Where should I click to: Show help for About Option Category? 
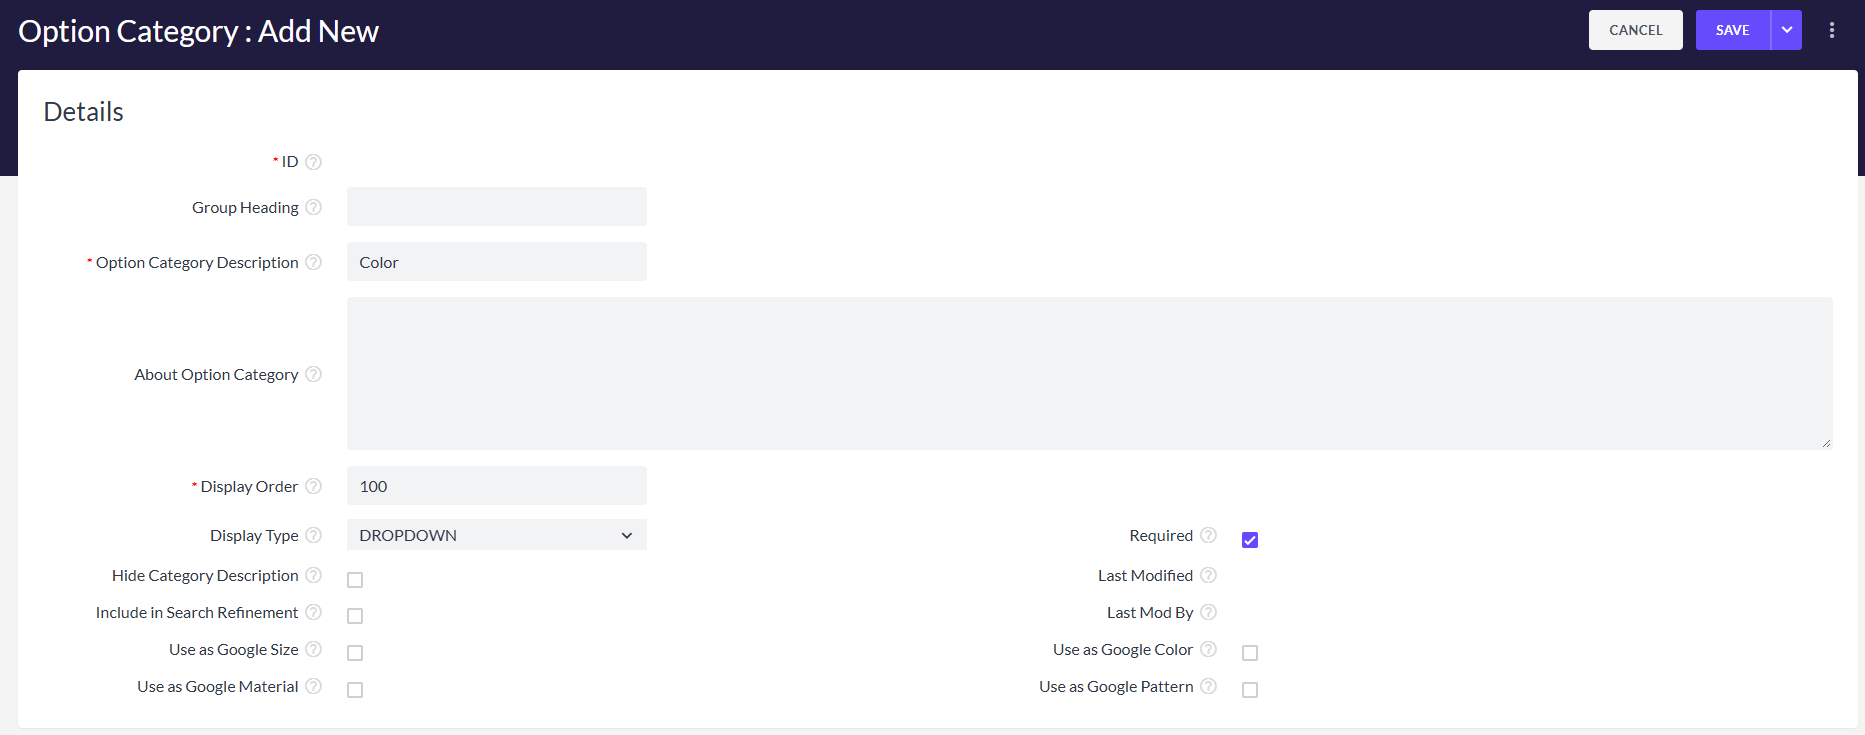tap(313, 374)
